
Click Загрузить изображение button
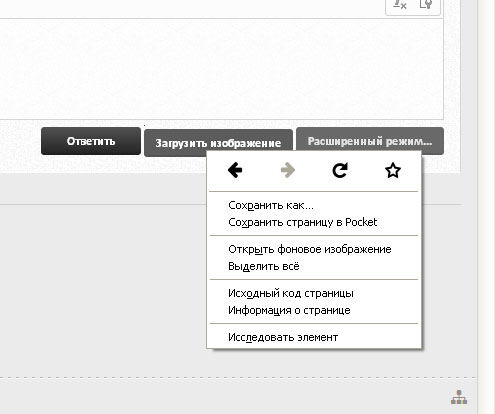(x=218, y=143)
